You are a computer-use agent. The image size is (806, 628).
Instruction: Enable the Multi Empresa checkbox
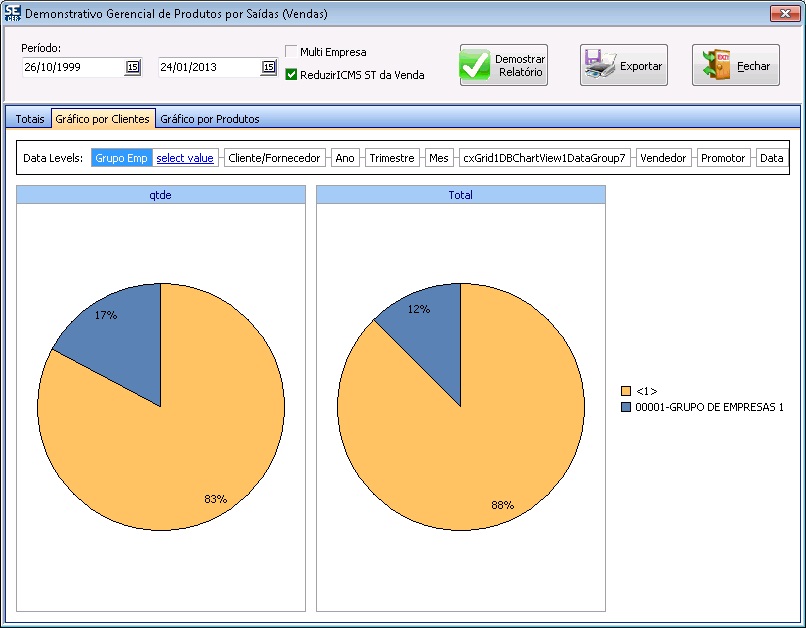tap(291, 52)
